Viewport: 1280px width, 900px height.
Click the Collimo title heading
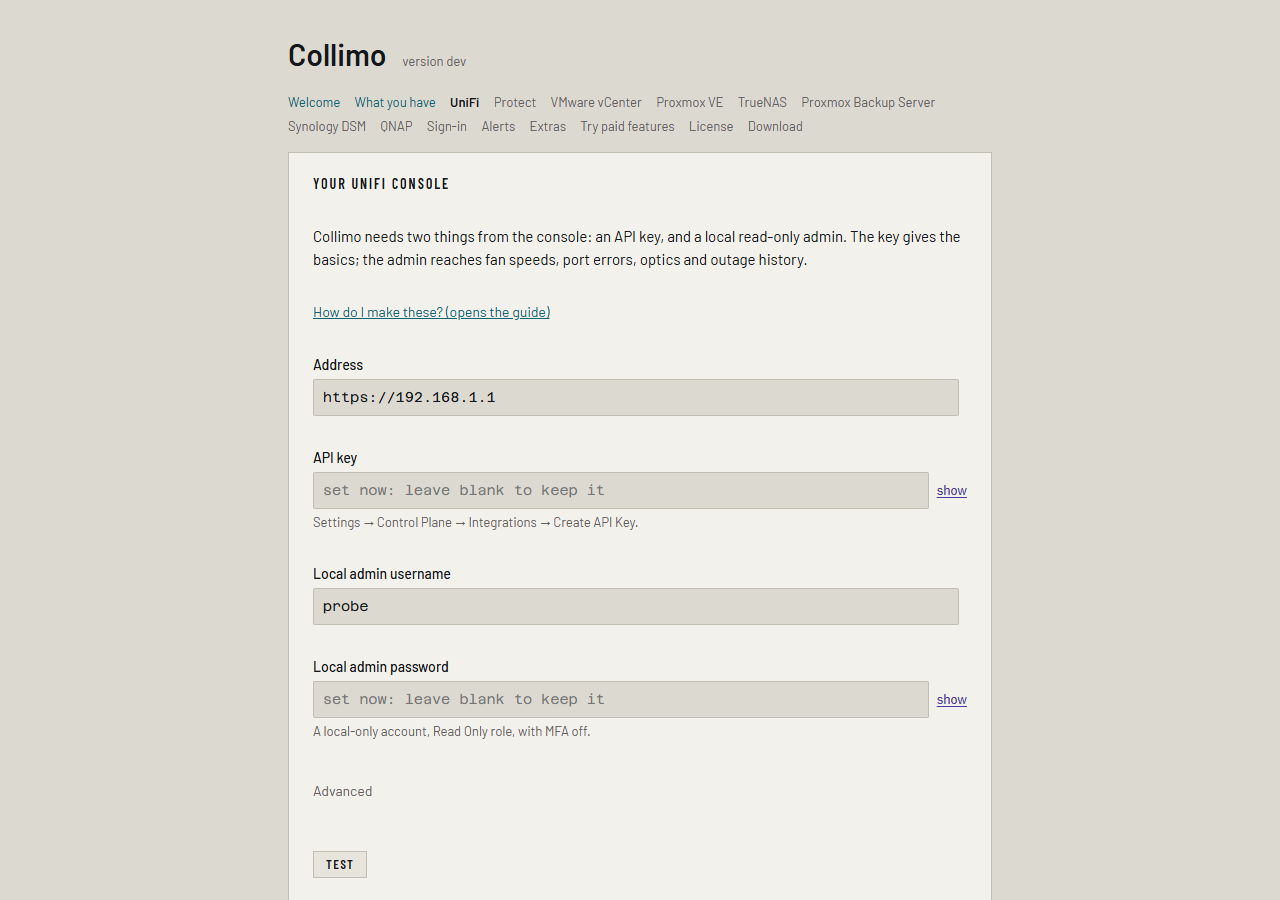(337, 55)
